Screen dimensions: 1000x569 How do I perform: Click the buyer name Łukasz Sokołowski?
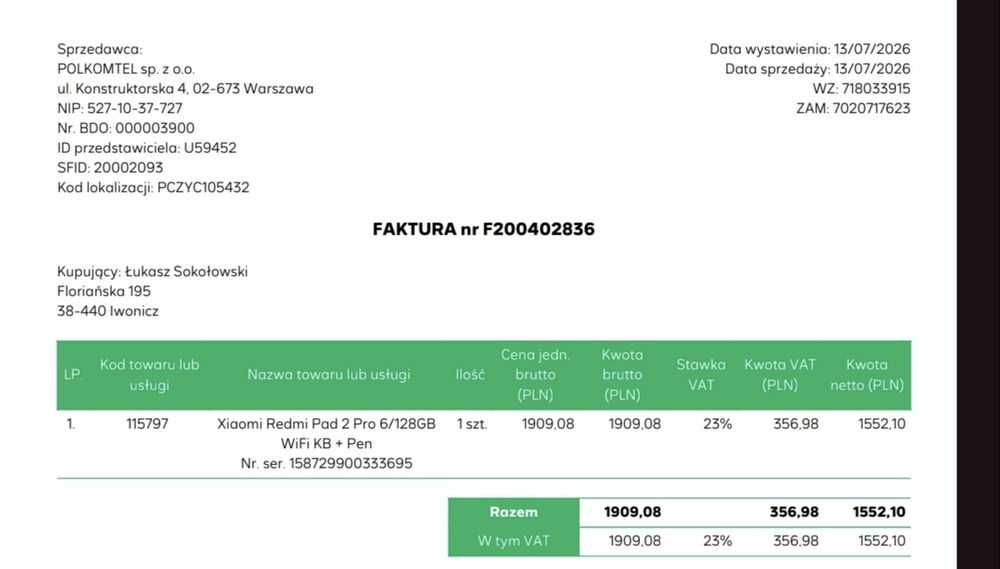click(186, 272)
